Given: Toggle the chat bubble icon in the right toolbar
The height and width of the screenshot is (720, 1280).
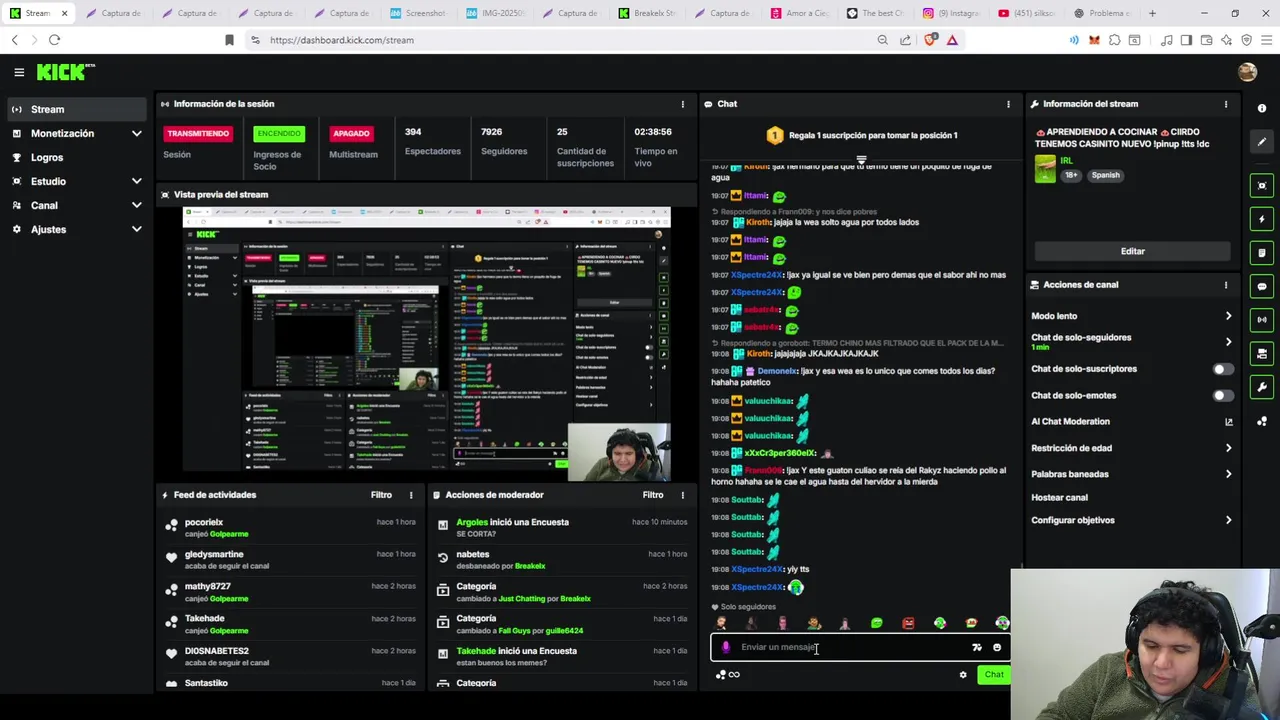Looking at the screenshot, I should tap(1262, 286).
